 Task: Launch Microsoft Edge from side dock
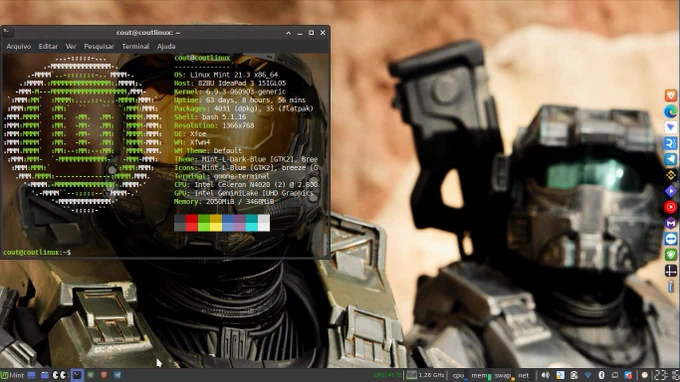(670, 112)
